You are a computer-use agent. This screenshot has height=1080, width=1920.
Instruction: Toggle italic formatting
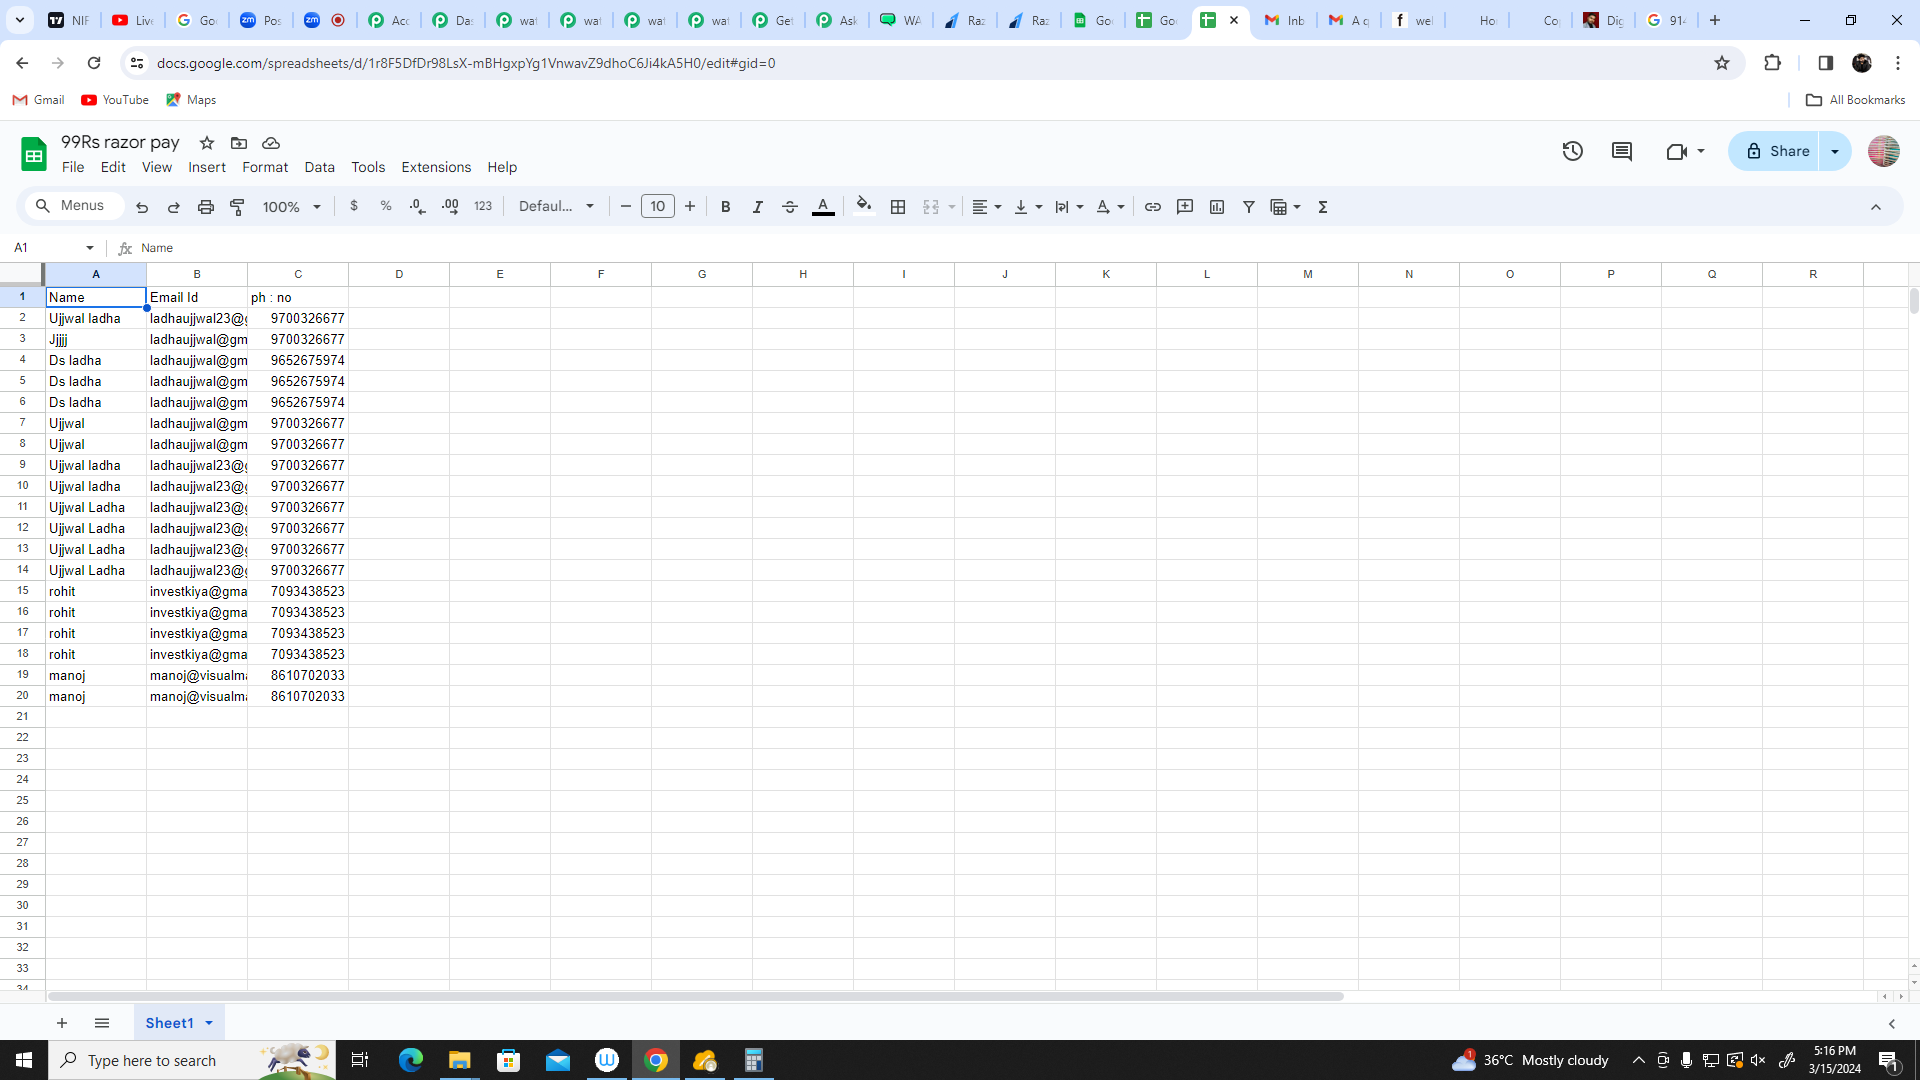758,207
